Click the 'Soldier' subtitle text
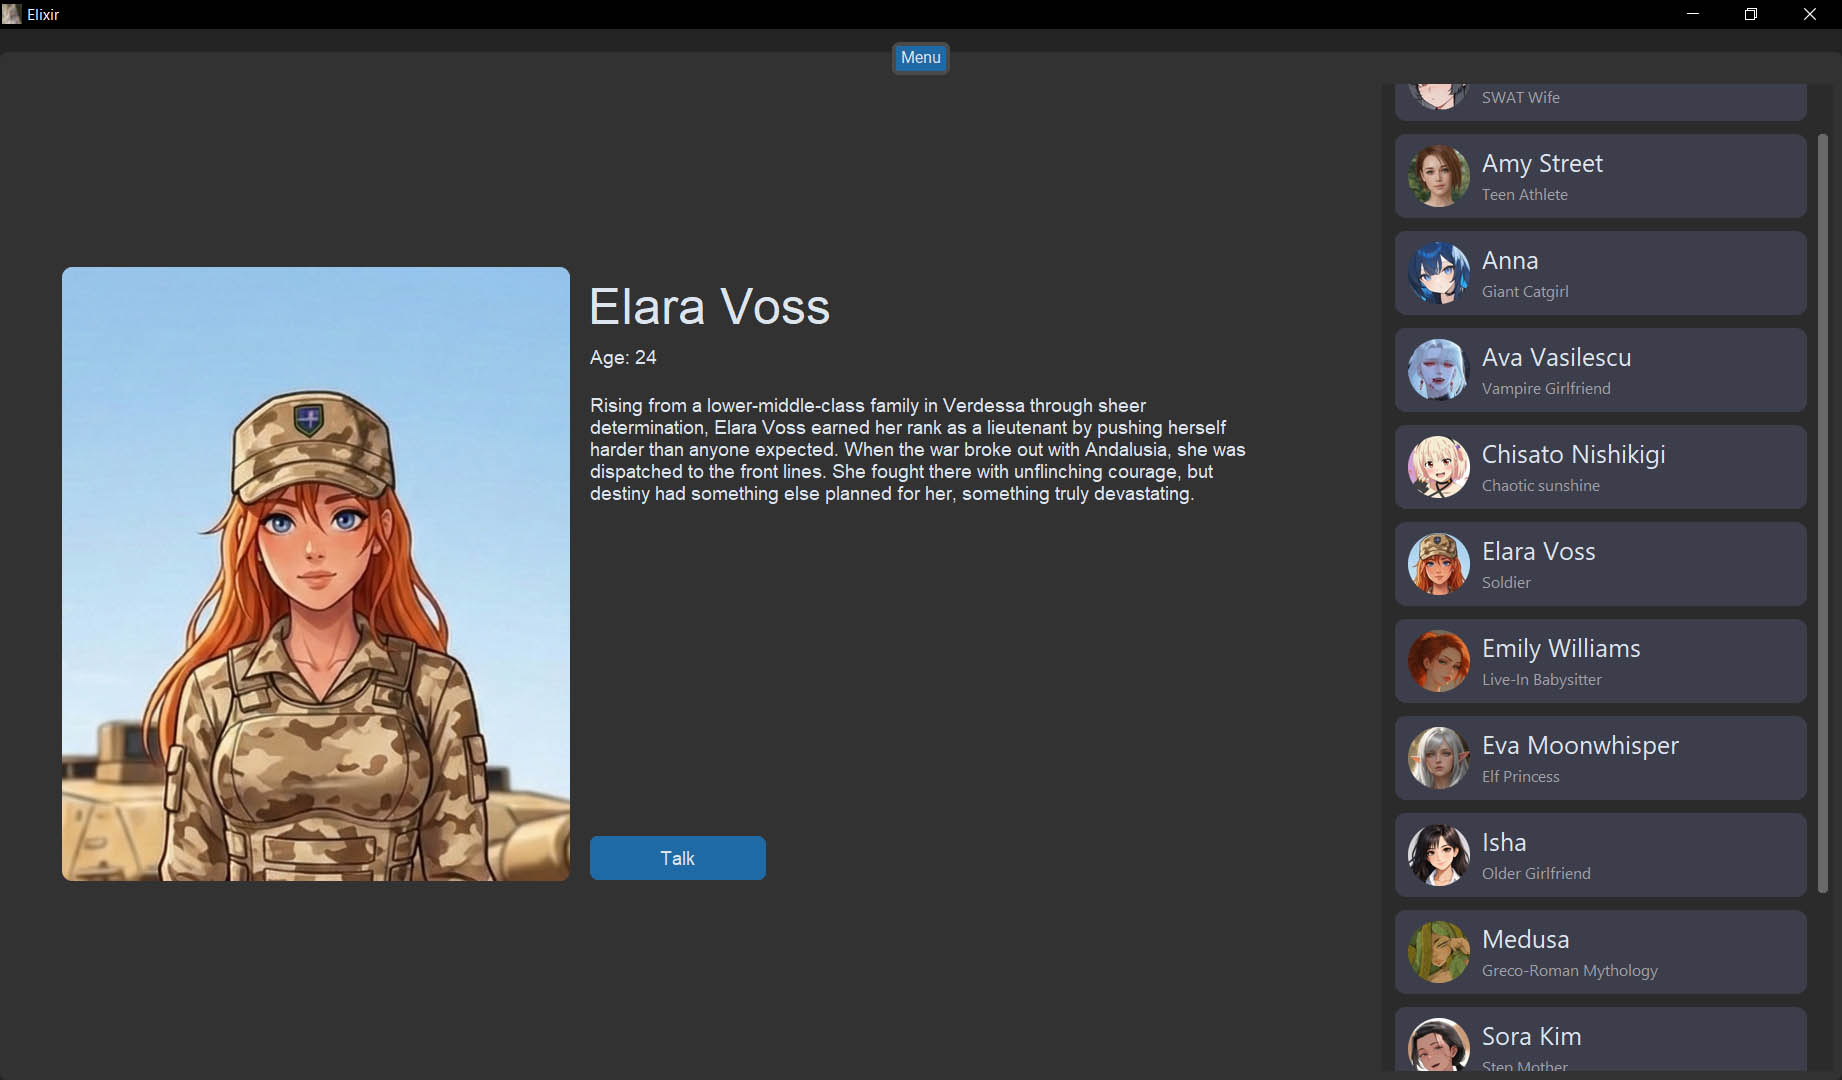The image size is (1842, 1080). pyautogui.click(x=1506, y=583)
